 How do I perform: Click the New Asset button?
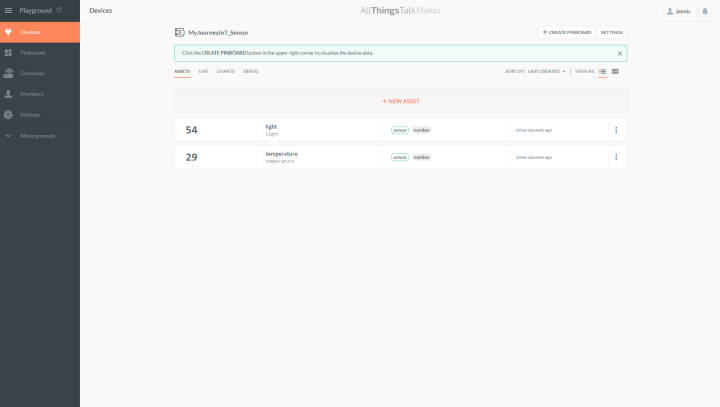(400, 101)
